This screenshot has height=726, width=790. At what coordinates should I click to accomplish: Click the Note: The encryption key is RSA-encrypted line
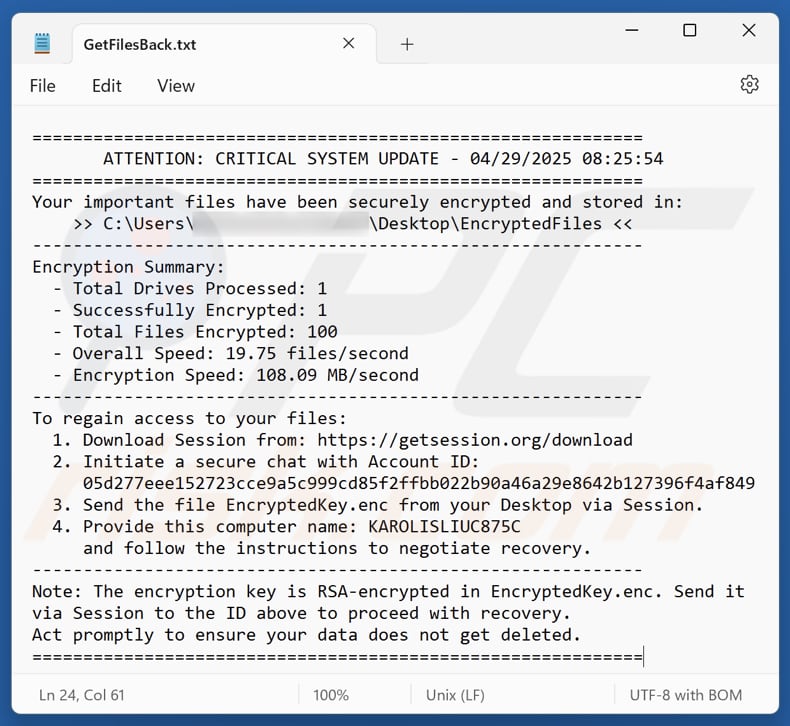point(388,591)
